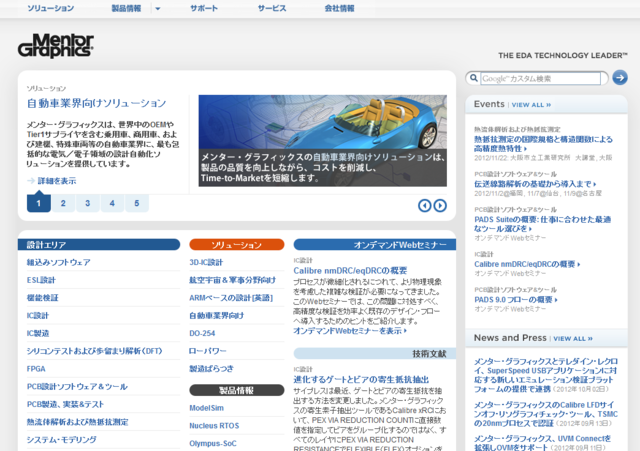The width and height of the screenshot is (640, 451).
Task: Go to next slide with right arrow
Action: (x=440, y=205)
